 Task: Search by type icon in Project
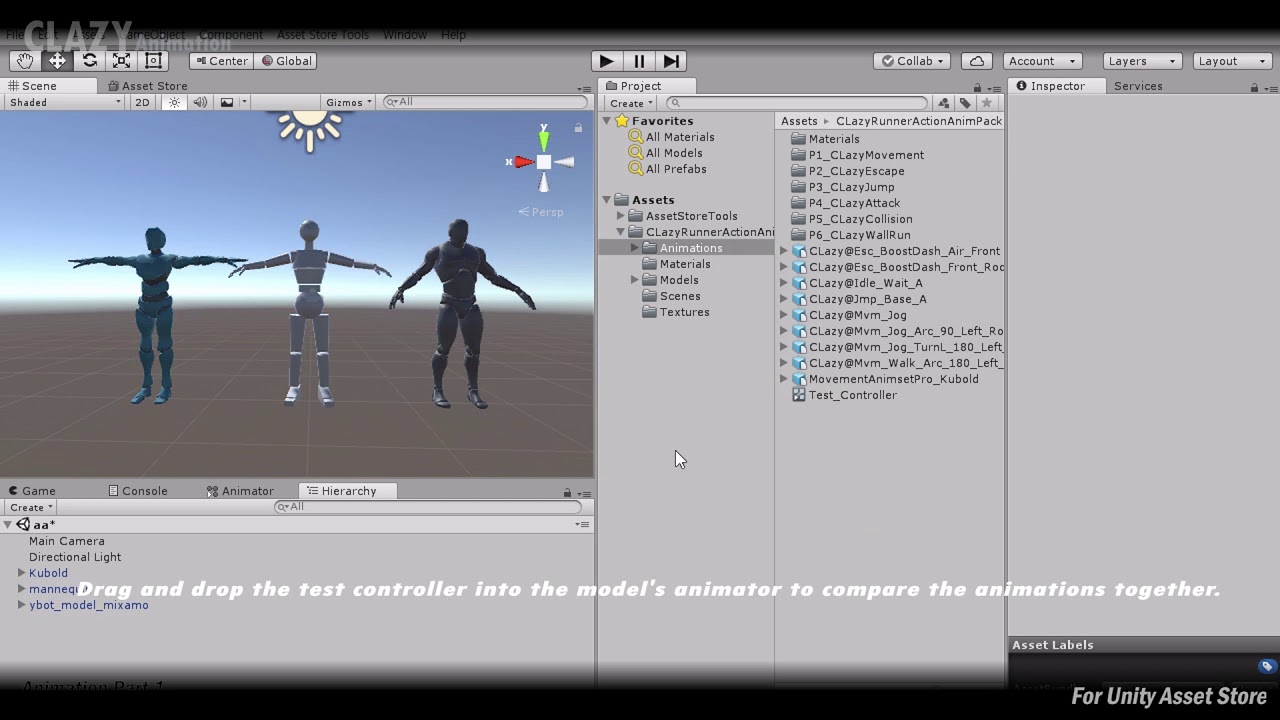(x=943, y=103)
